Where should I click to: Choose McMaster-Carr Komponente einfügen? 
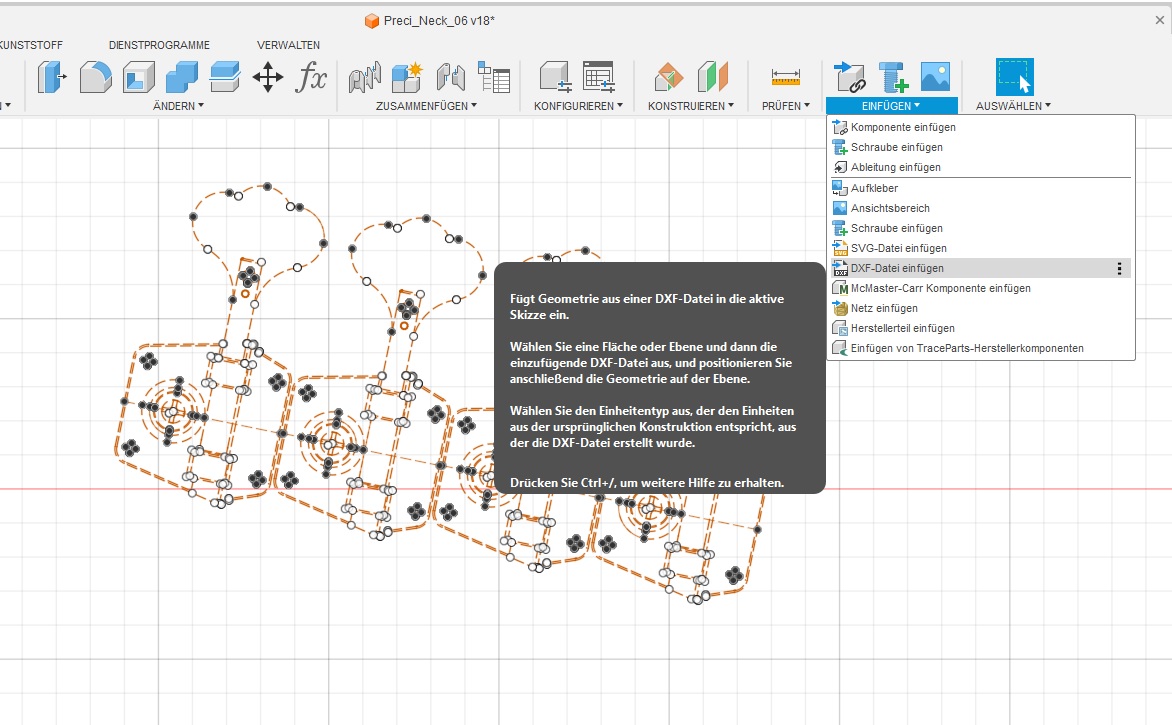[981, 289]
